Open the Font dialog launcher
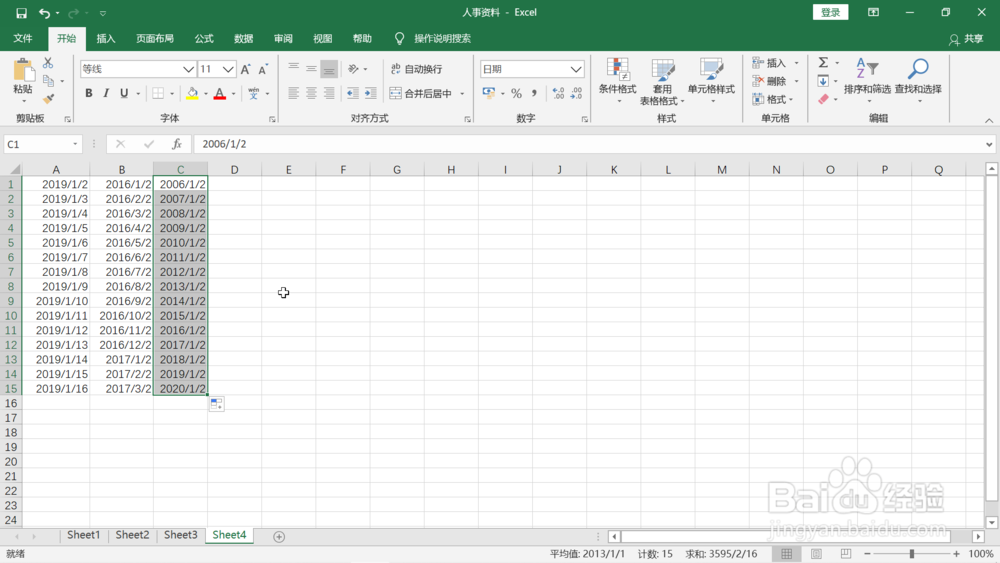 click(272, 119)
